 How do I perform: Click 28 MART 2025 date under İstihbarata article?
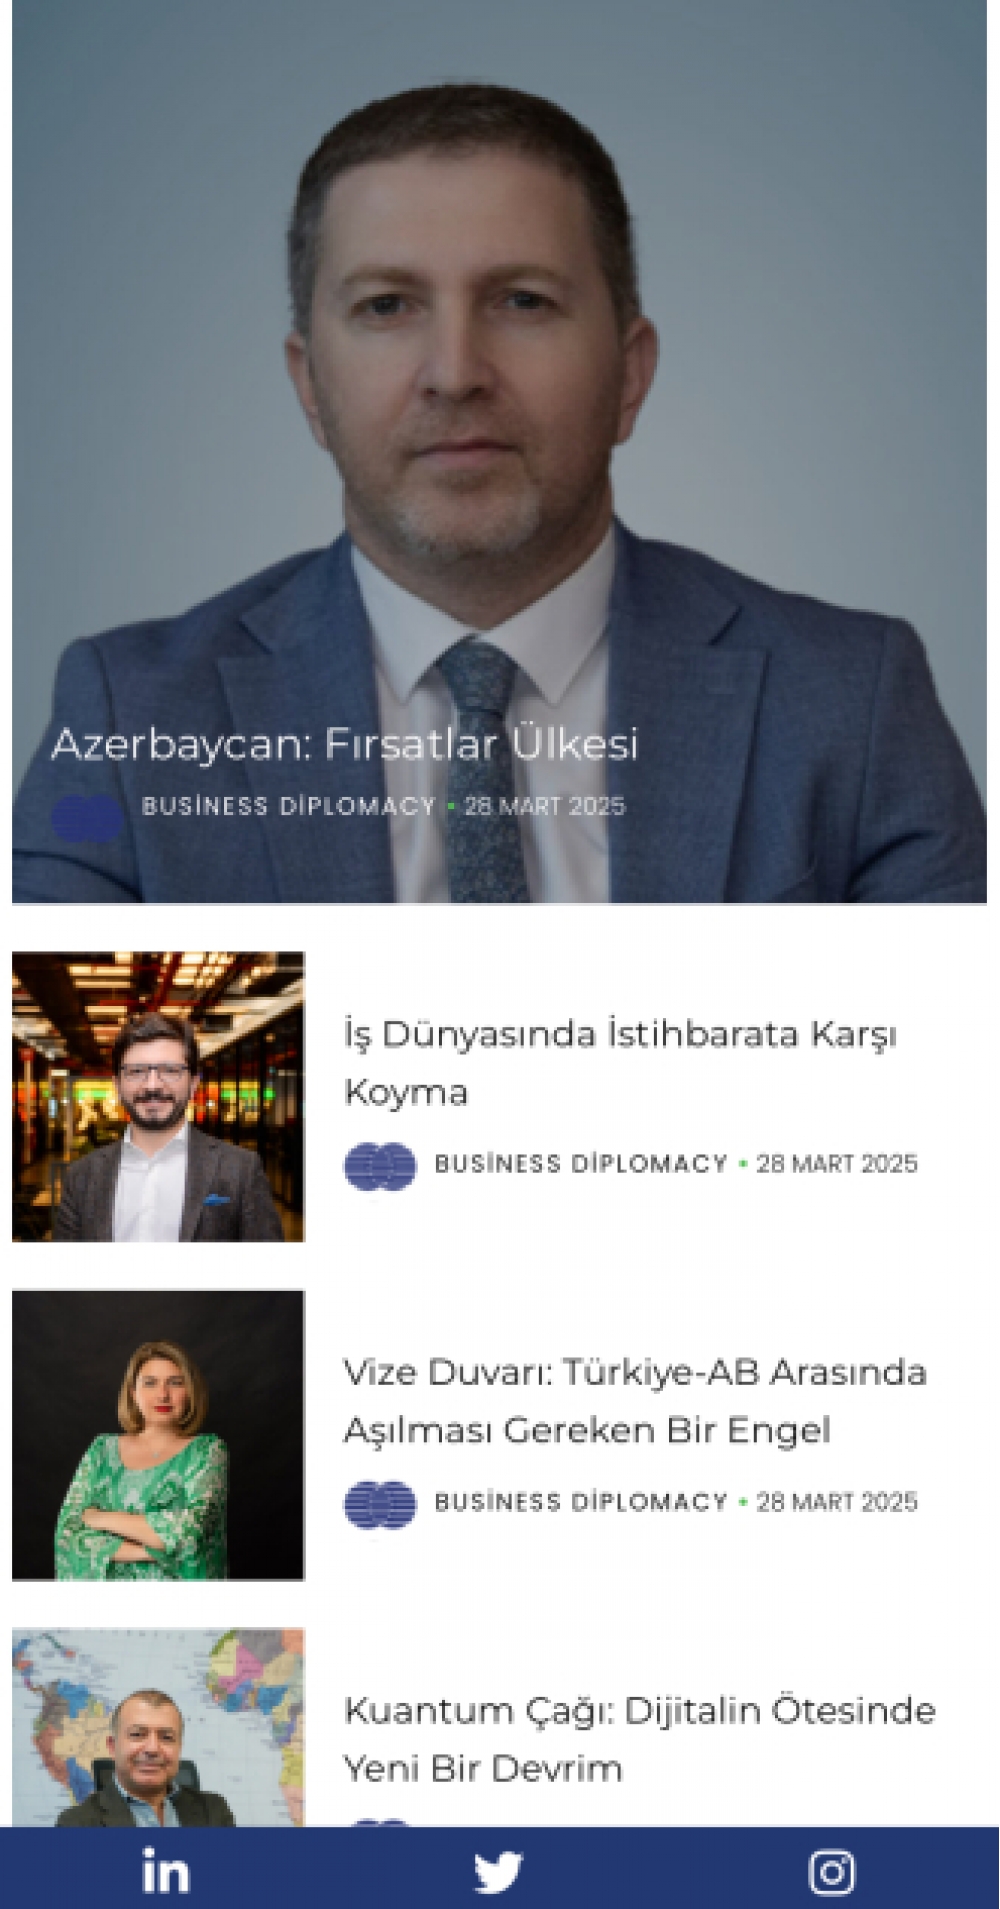click(837, 1163)
